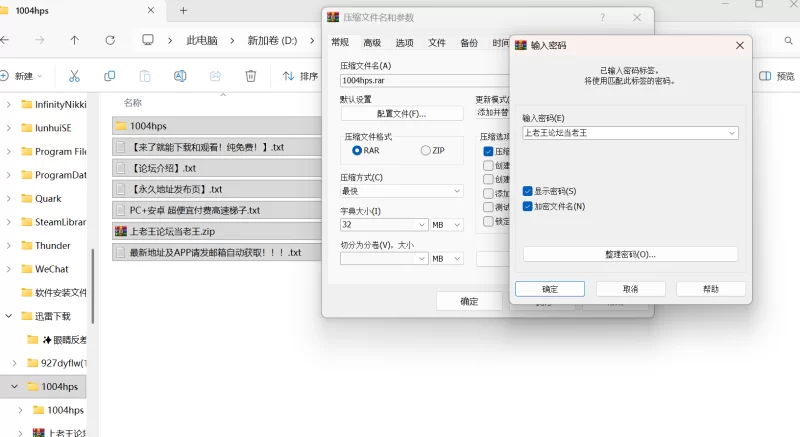Close the 输入密码 dialog

[x=740, y=45]
